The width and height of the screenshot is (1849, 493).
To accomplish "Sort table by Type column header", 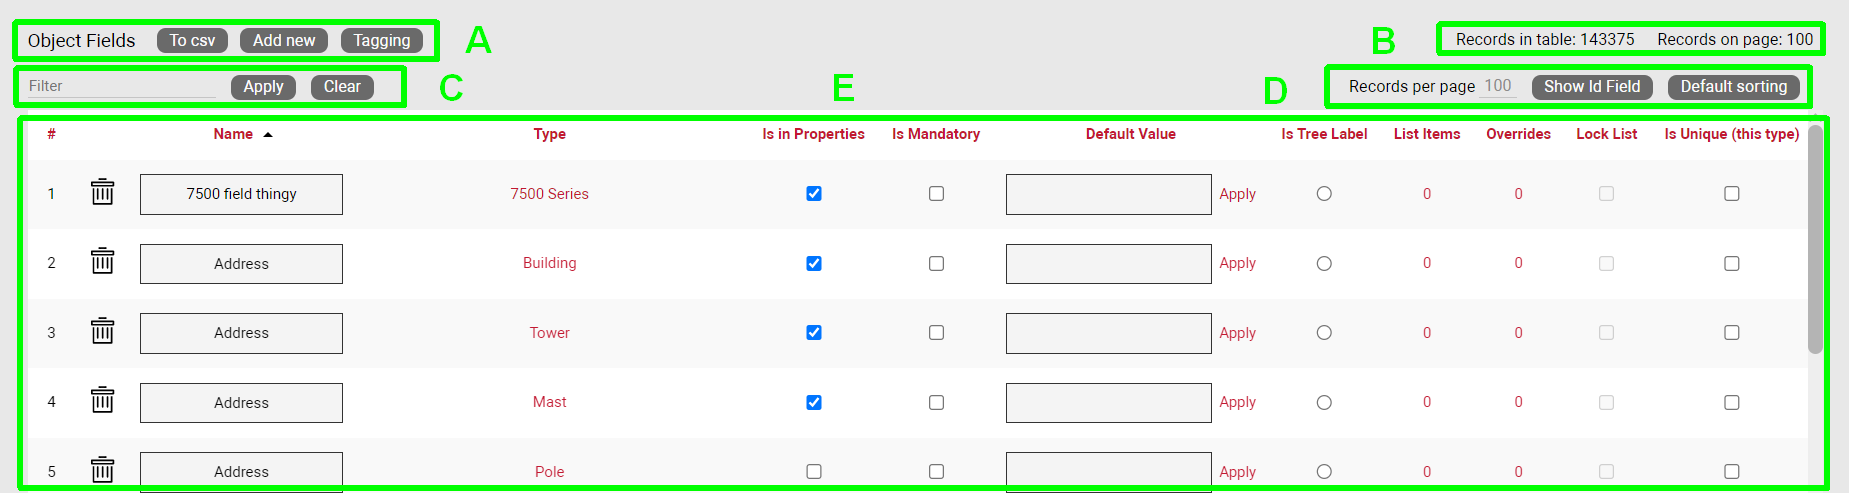I will [x=549, y=134].
